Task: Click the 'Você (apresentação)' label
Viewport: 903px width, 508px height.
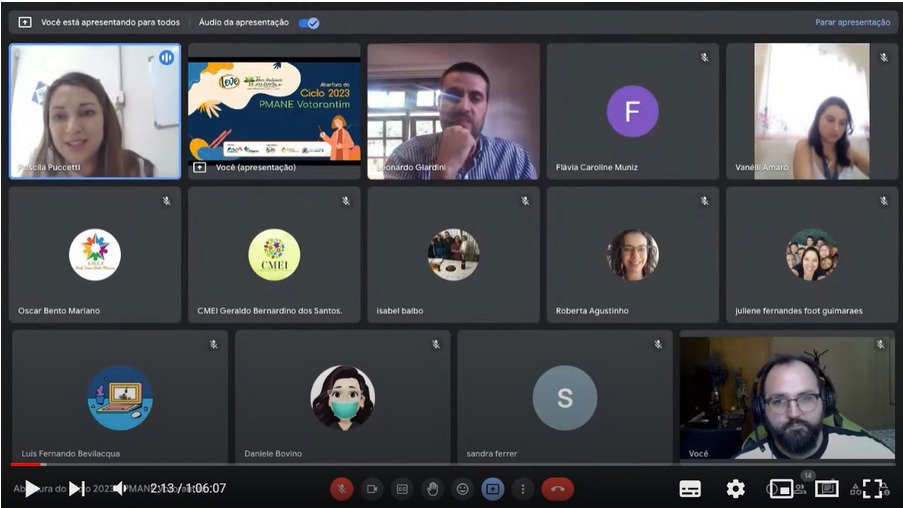Action: click(x=256, y=167)
